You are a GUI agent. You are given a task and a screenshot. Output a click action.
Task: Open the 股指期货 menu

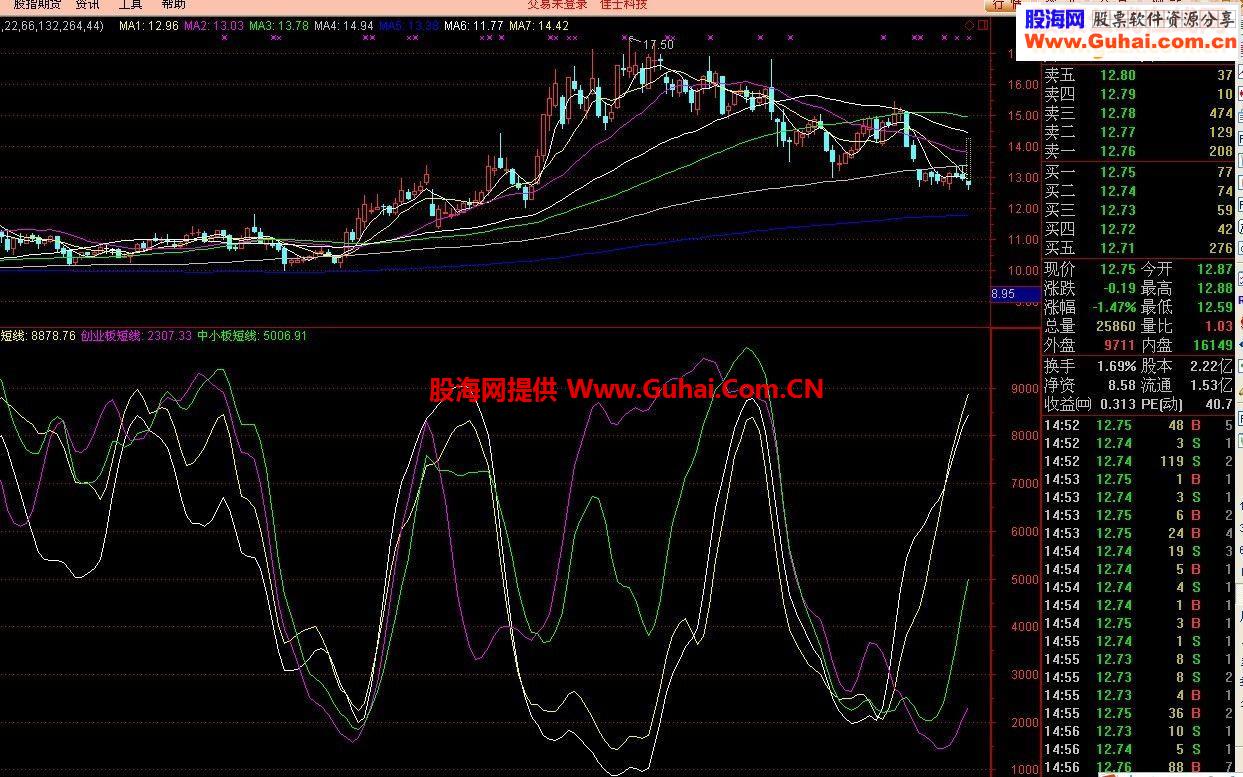pos(38,4)
